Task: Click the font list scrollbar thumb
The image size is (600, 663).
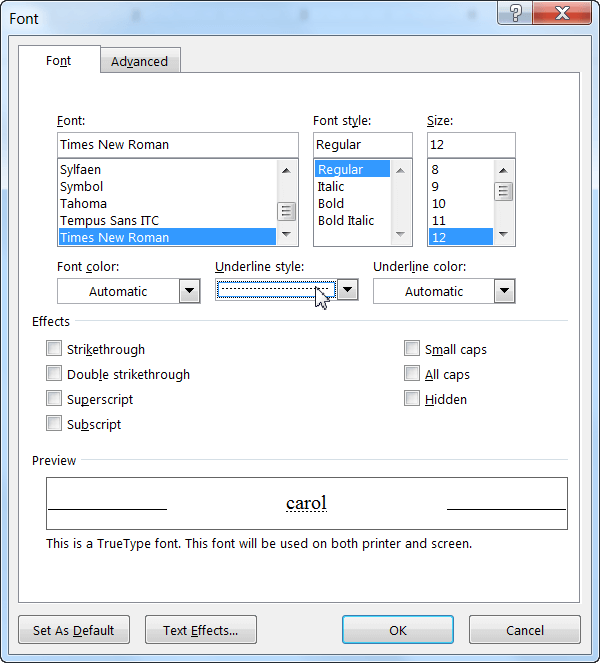Action: 286,211
